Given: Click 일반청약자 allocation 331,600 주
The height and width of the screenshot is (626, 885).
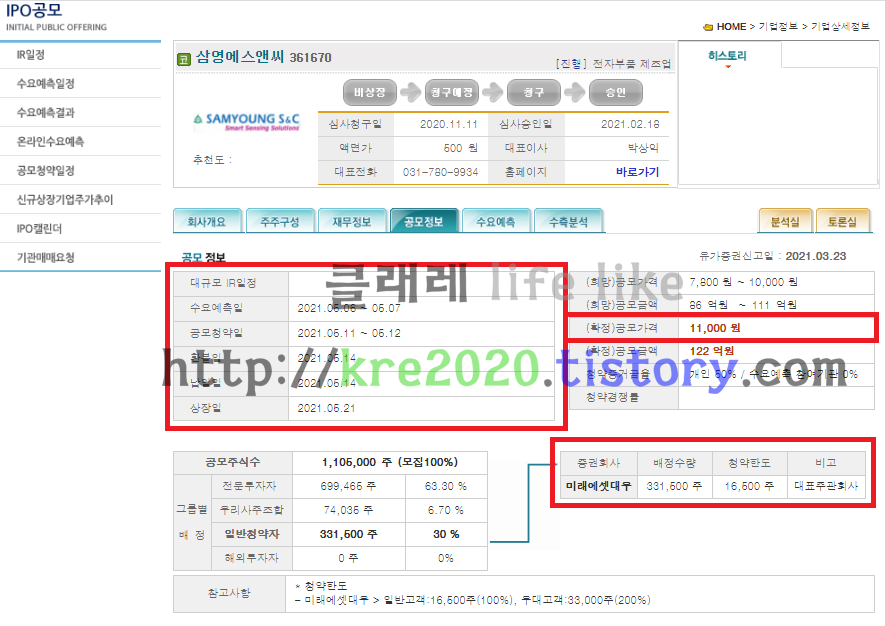Looking at the screenshot, I should tap(348, 534).
